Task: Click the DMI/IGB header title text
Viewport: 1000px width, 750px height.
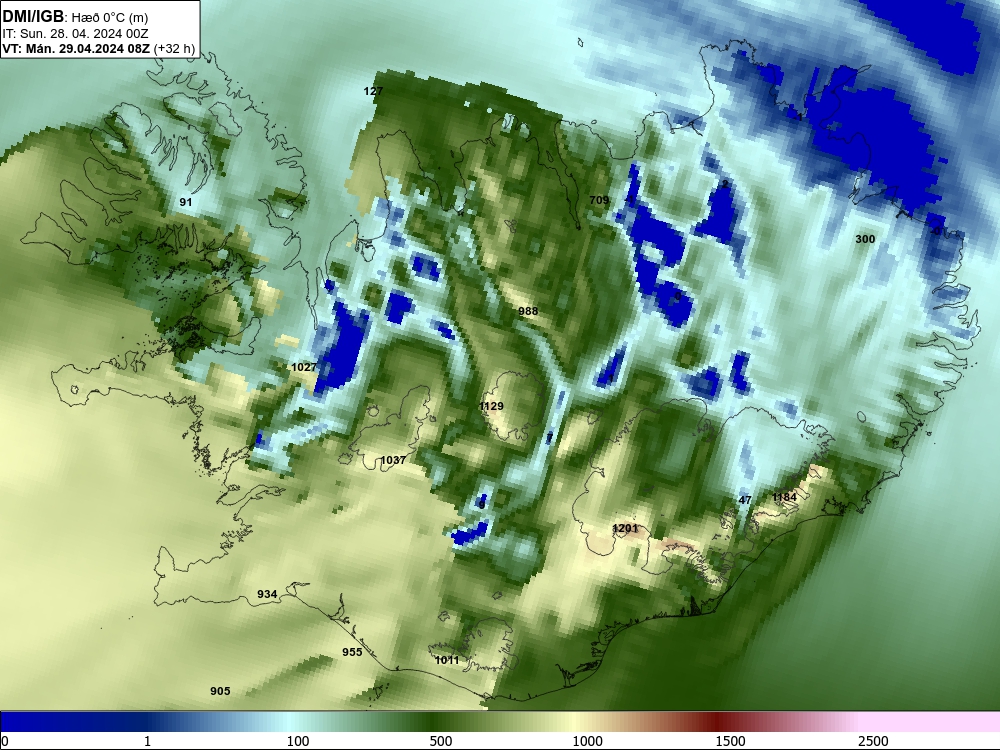Action: 33,17
